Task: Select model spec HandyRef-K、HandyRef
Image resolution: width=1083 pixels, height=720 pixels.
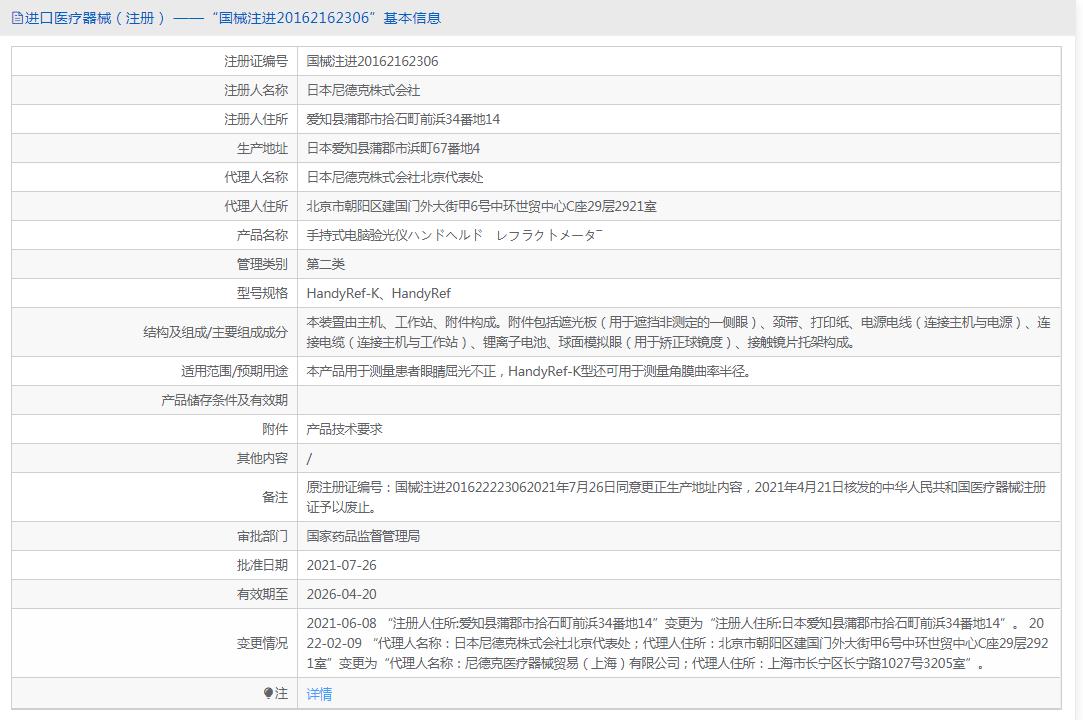Action: tap(378, 294)
